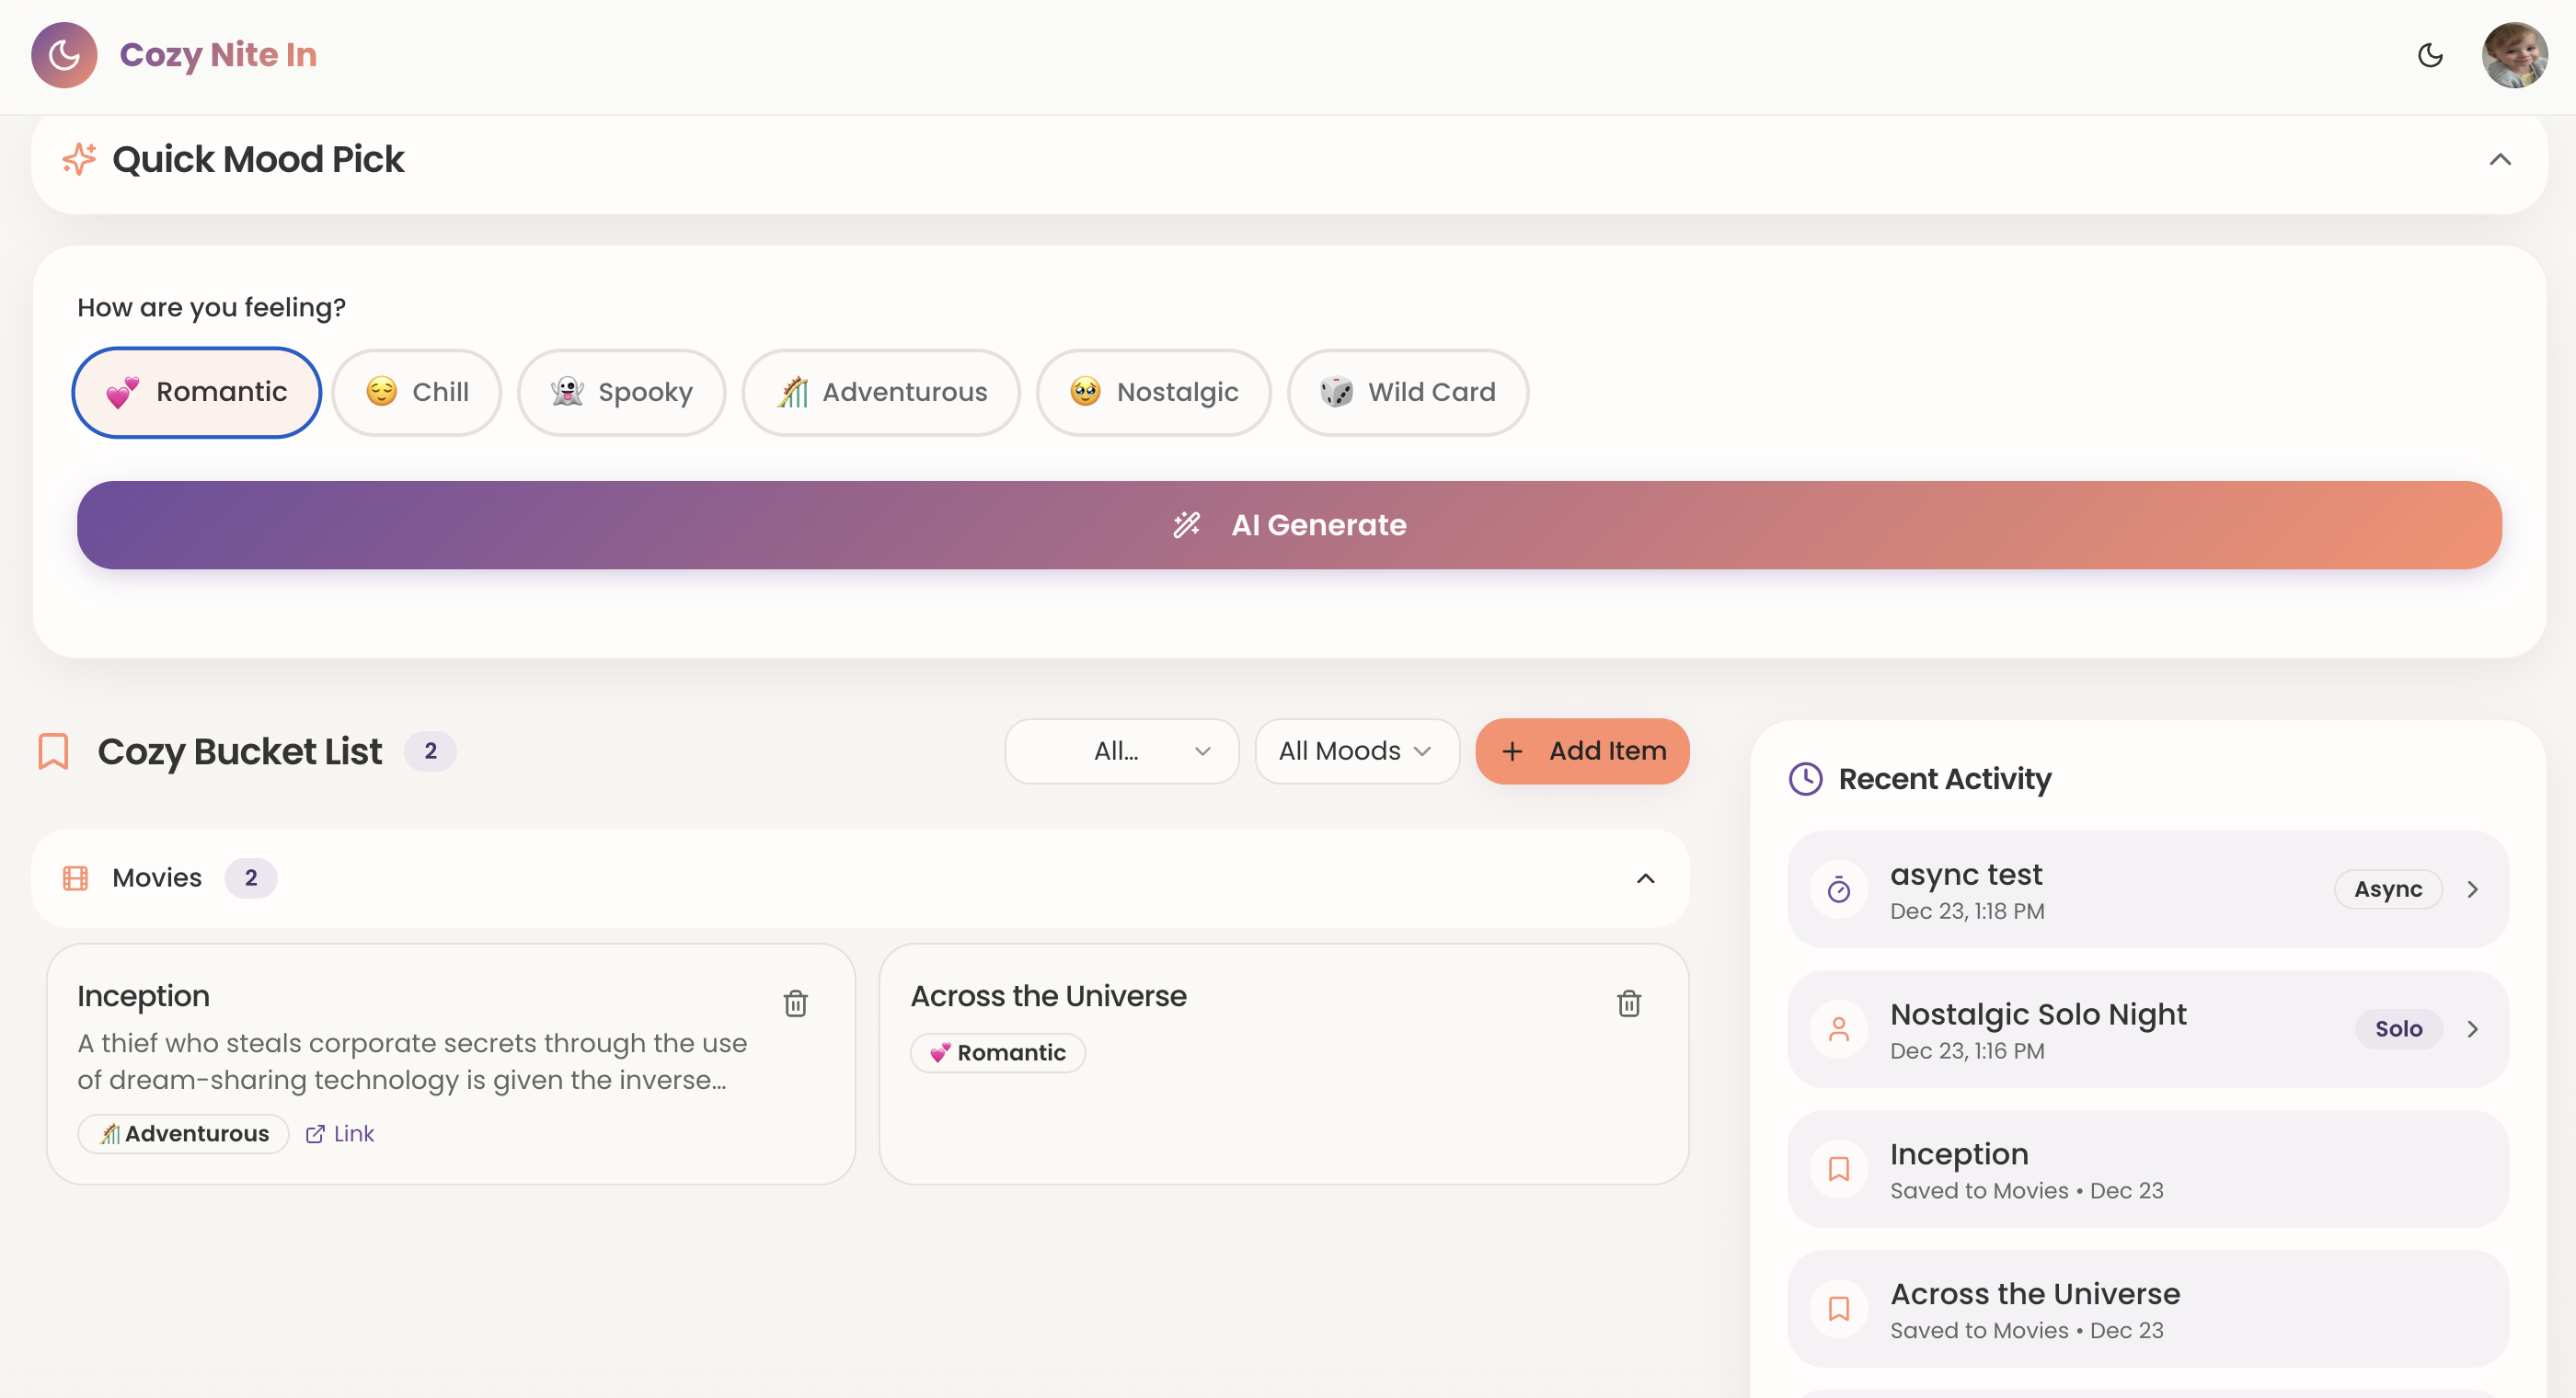Image resolution: width=2576 pixels, height=1398 pixels.
Task: Delete Across the Universe via its trash icon
Action: pos(1628,1003)
